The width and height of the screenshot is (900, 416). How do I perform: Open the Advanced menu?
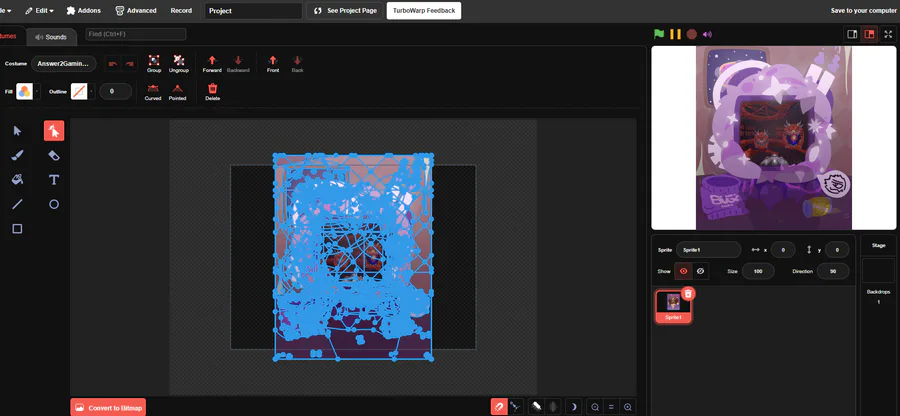[x=136, y=10]
